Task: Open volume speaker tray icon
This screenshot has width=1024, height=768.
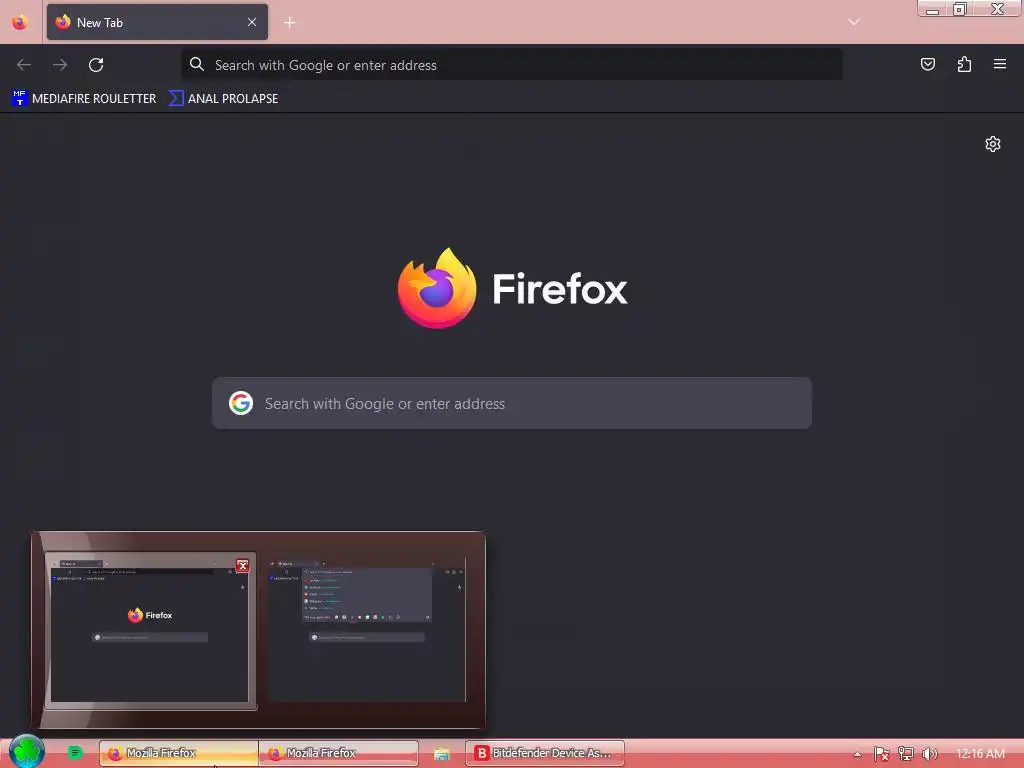Action: click(929, 754)
